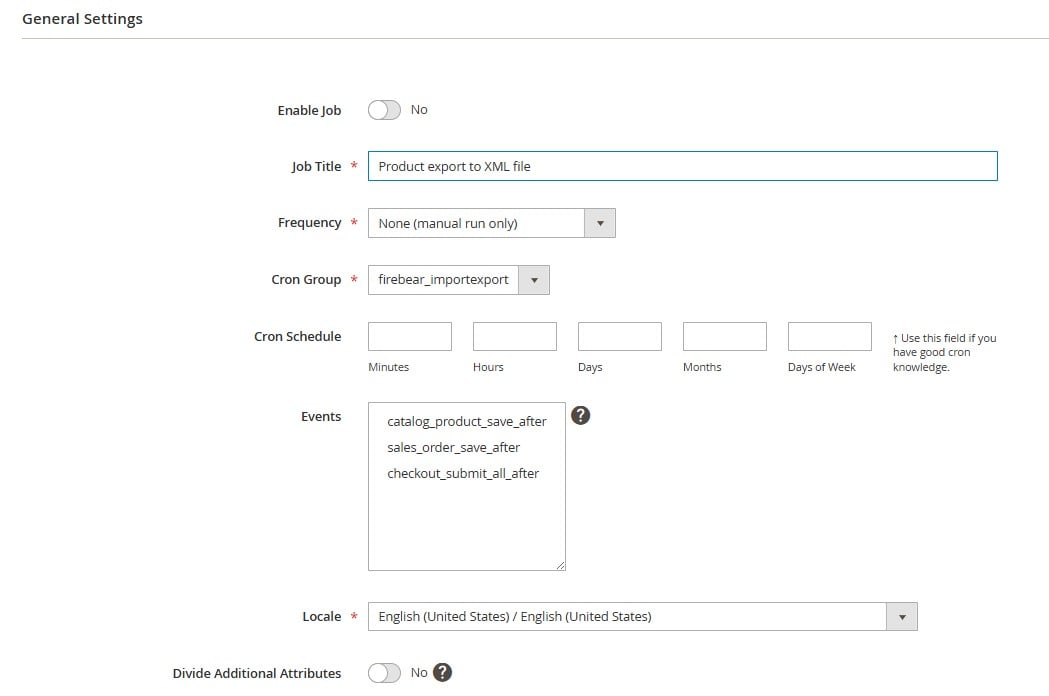Click the Cron Schedule label

pos(298,336)
